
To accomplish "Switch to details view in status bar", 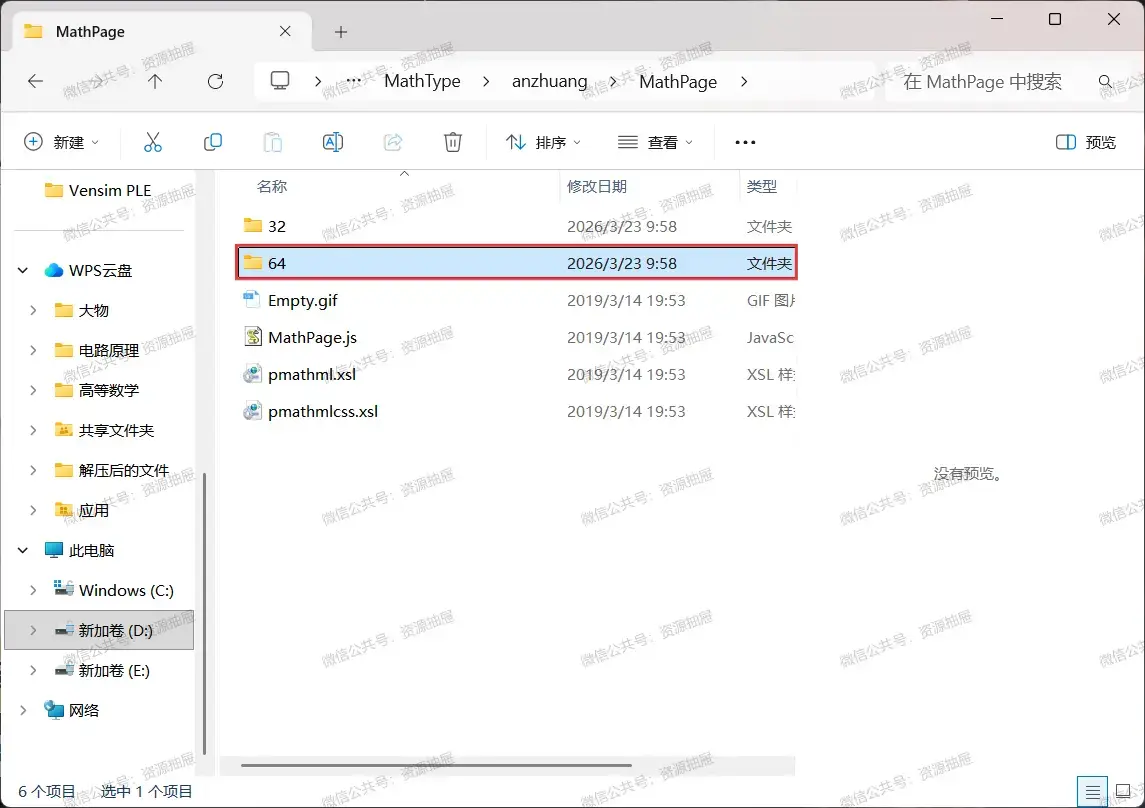I will 1092,791.
